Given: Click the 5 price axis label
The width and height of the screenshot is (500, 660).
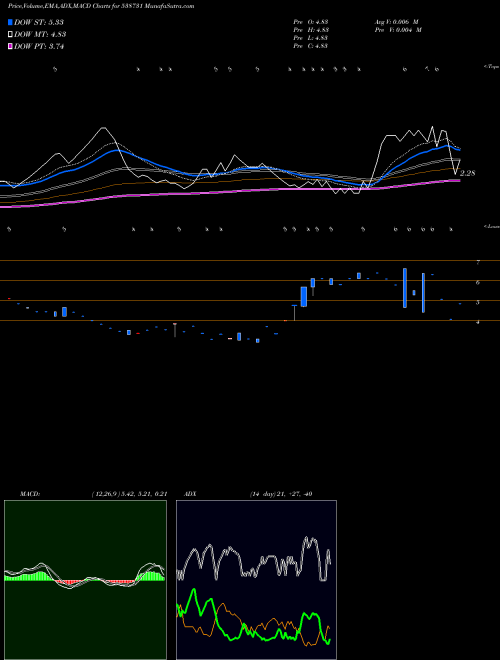Looking at the screenshot, I should pos(478,302).
